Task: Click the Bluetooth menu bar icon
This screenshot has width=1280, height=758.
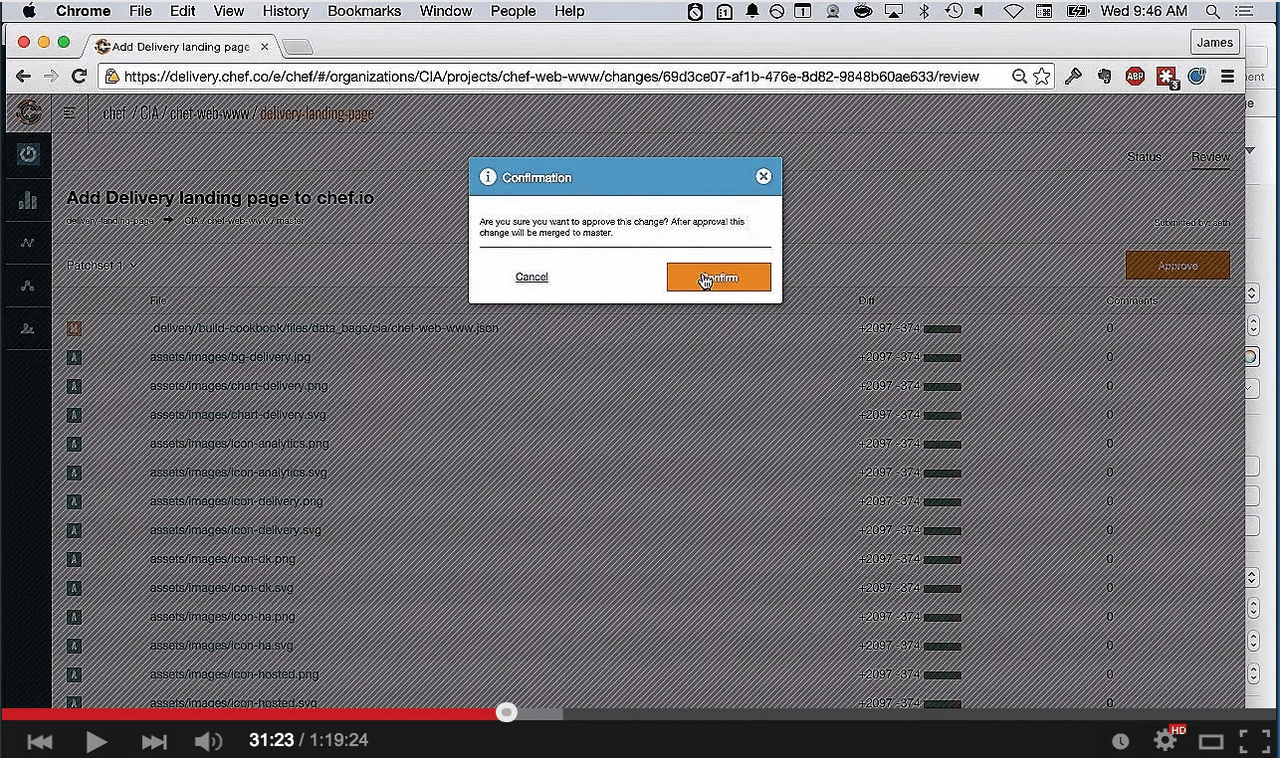Action: [x=924, y=11]
